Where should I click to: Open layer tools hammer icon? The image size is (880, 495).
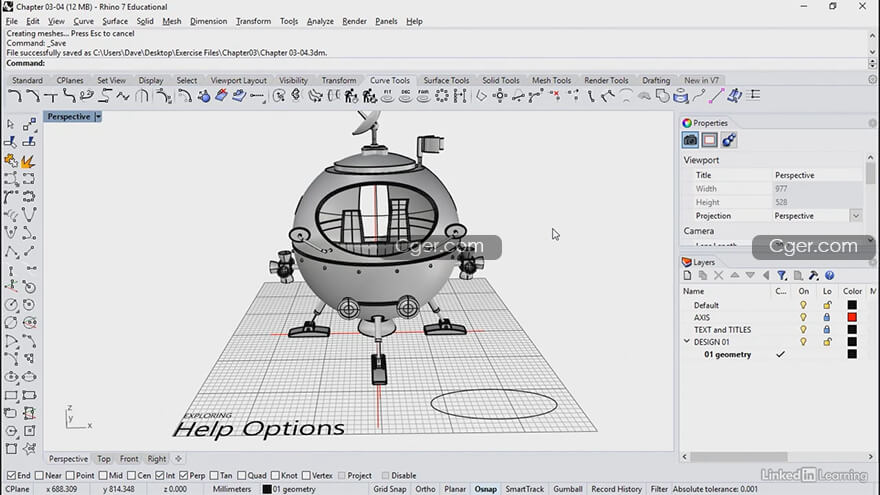[813, 276]
